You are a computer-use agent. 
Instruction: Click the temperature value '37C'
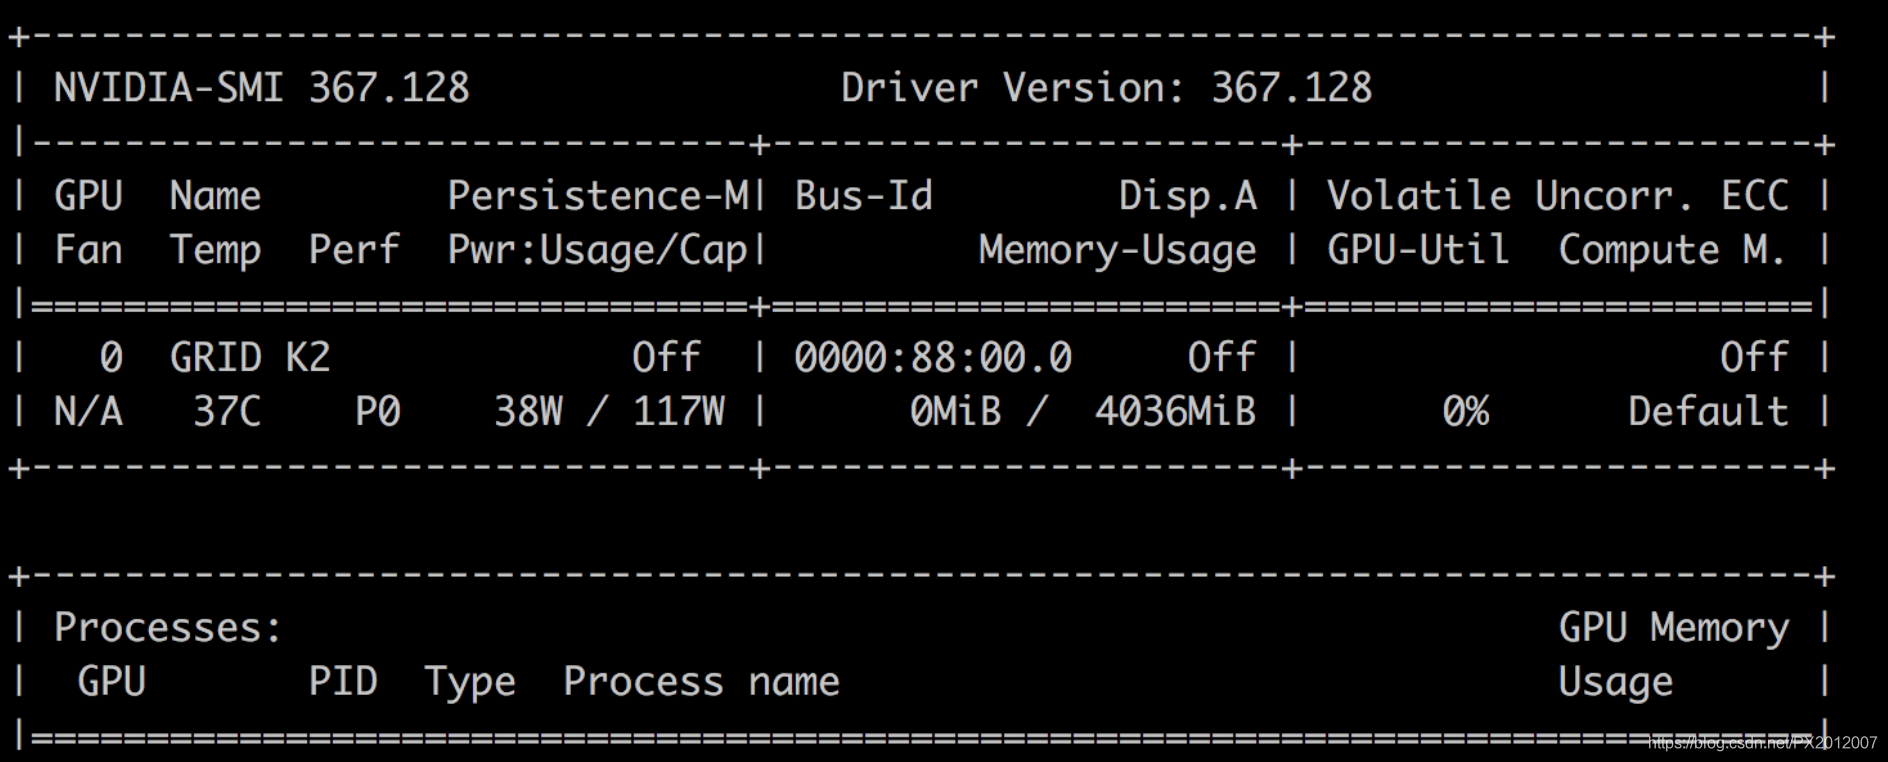pos(227,411)
